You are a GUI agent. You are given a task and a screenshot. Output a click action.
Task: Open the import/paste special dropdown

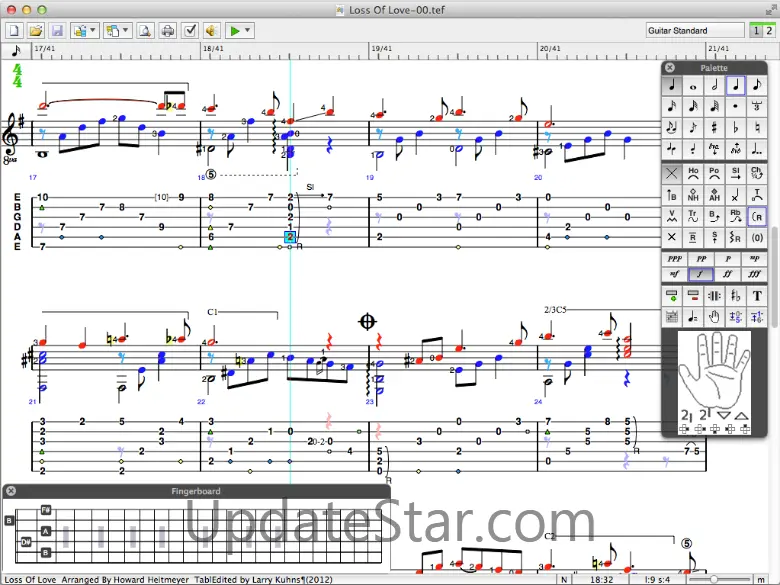(x=85, y=31)
